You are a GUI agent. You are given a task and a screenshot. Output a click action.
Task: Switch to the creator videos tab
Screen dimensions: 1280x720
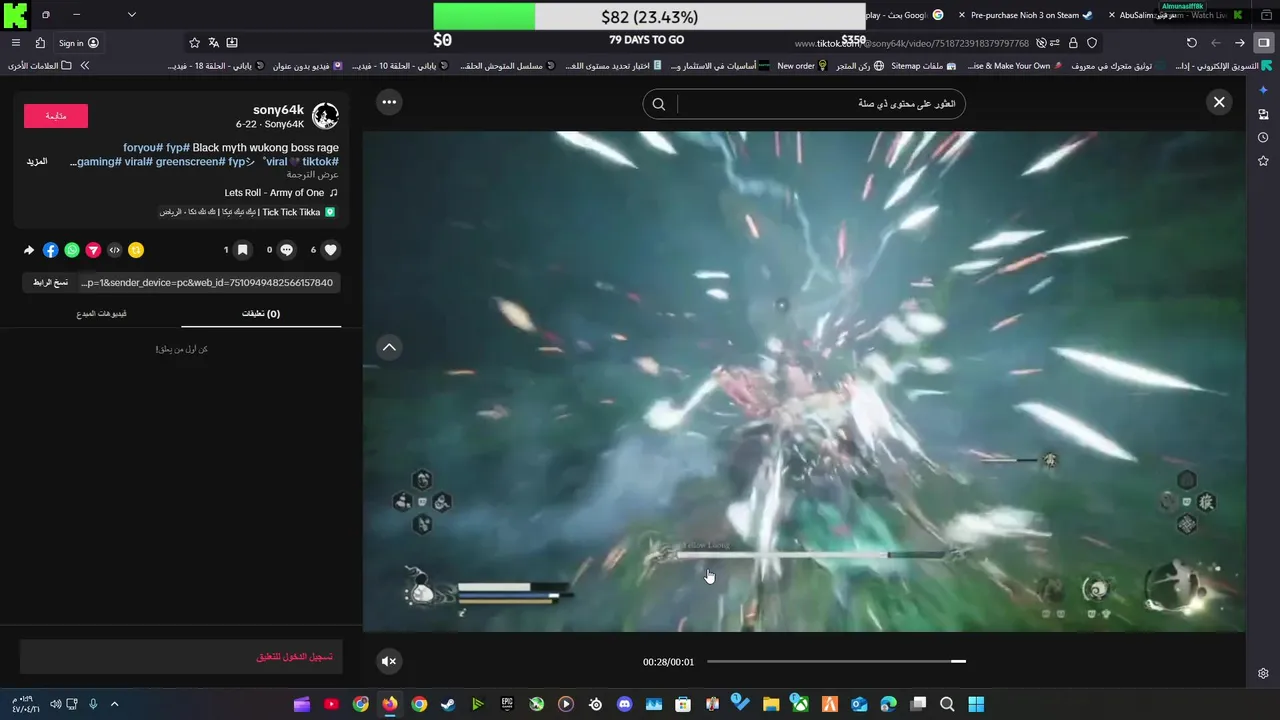[101, 314]
